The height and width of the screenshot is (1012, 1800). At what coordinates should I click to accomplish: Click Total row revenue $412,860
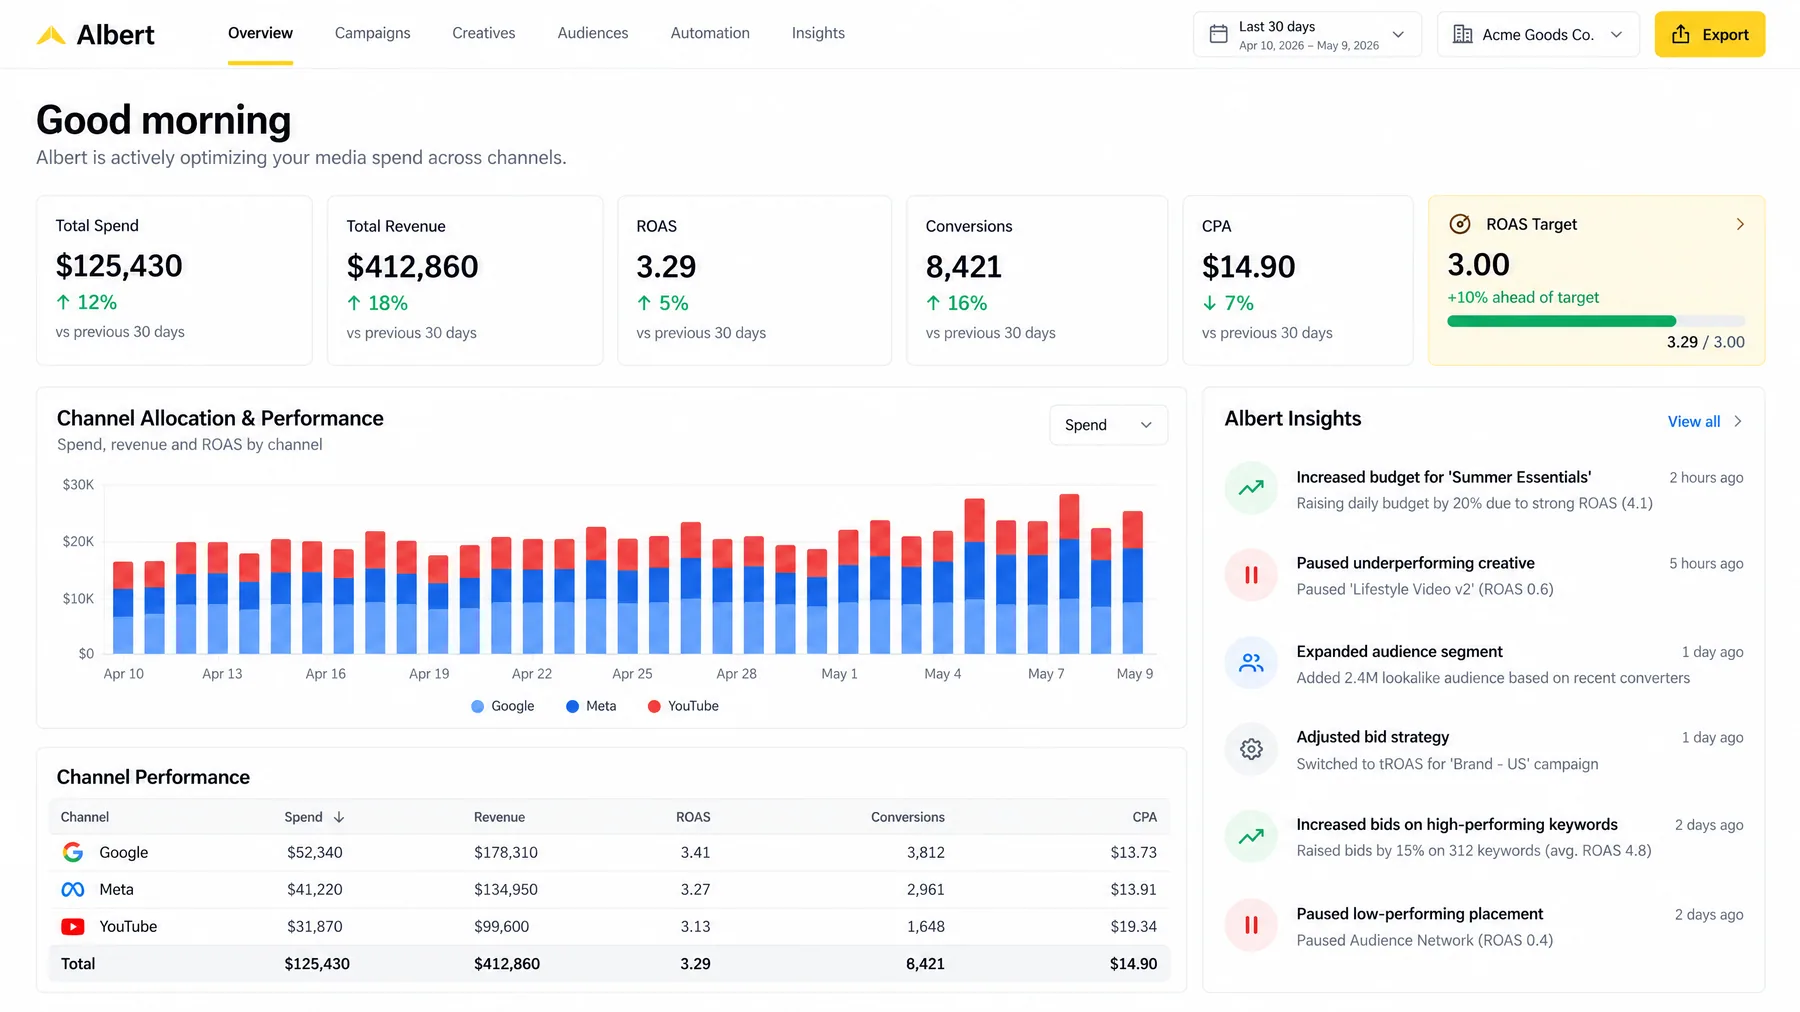coord(507,964)
